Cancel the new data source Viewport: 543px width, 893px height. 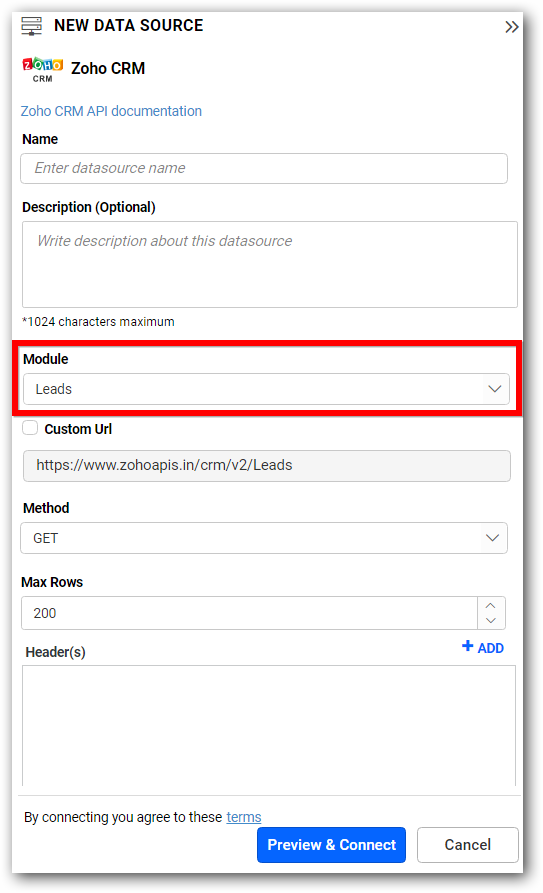click(x=467, y=845)
